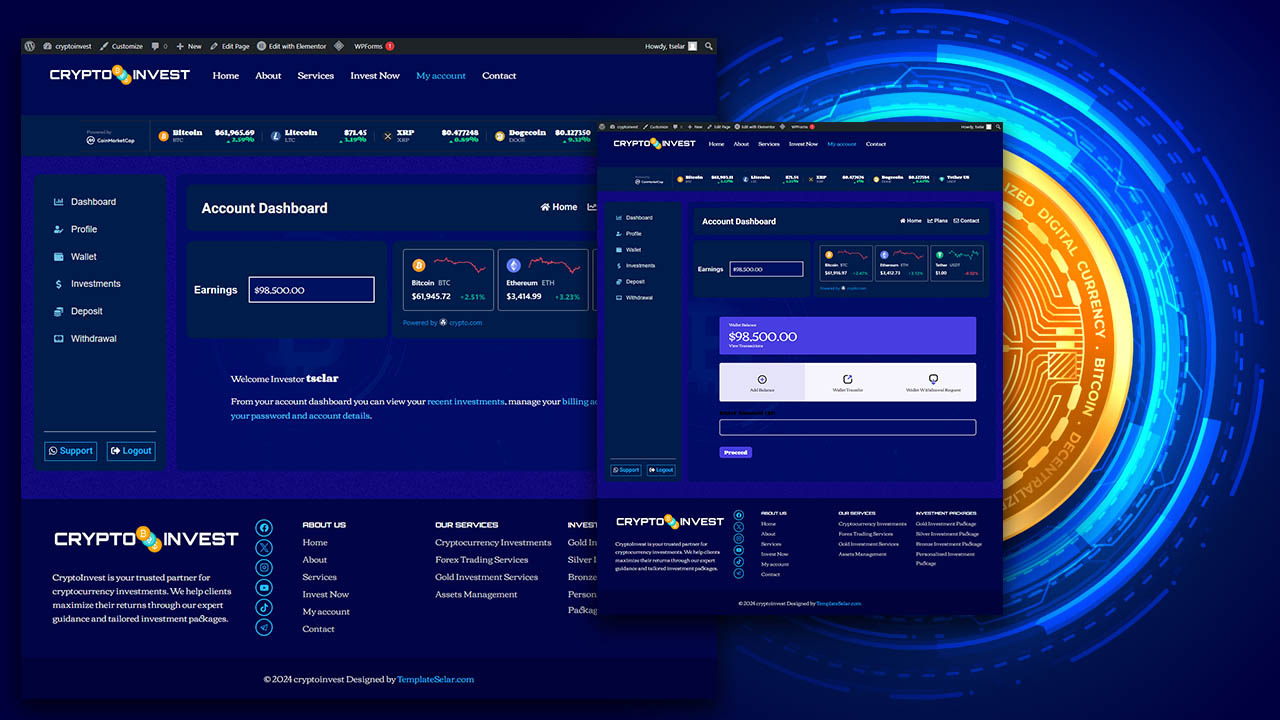Click the WordPress logo in the admin bar
This screenshot has height=720, width=1280.
pyautogui.click(x=29, y=45)
